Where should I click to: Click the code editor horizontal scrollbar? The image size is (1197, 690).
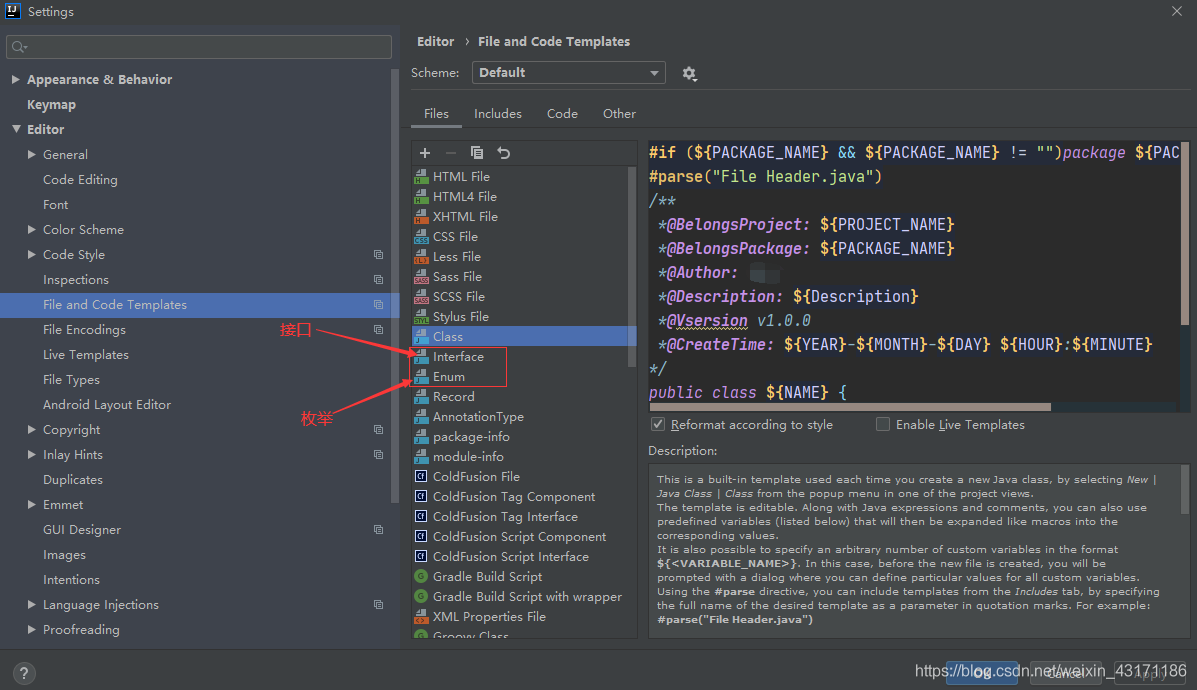(x=850, y=407)
